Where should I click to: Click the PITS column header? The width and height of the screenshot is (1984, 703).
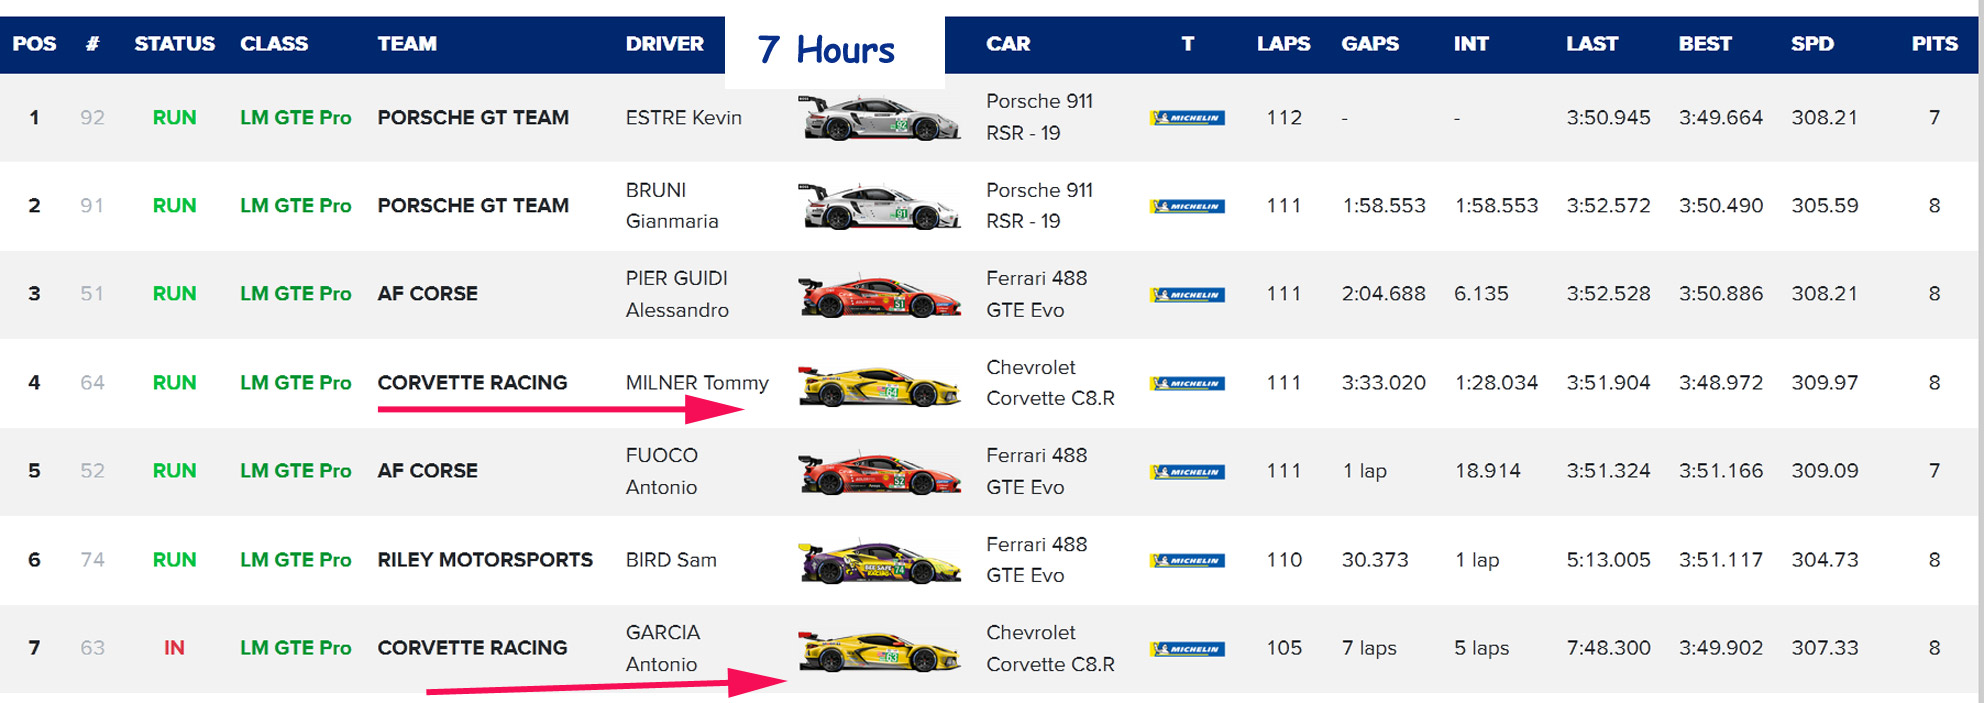pyautogui.click(x=1934, y=44)
